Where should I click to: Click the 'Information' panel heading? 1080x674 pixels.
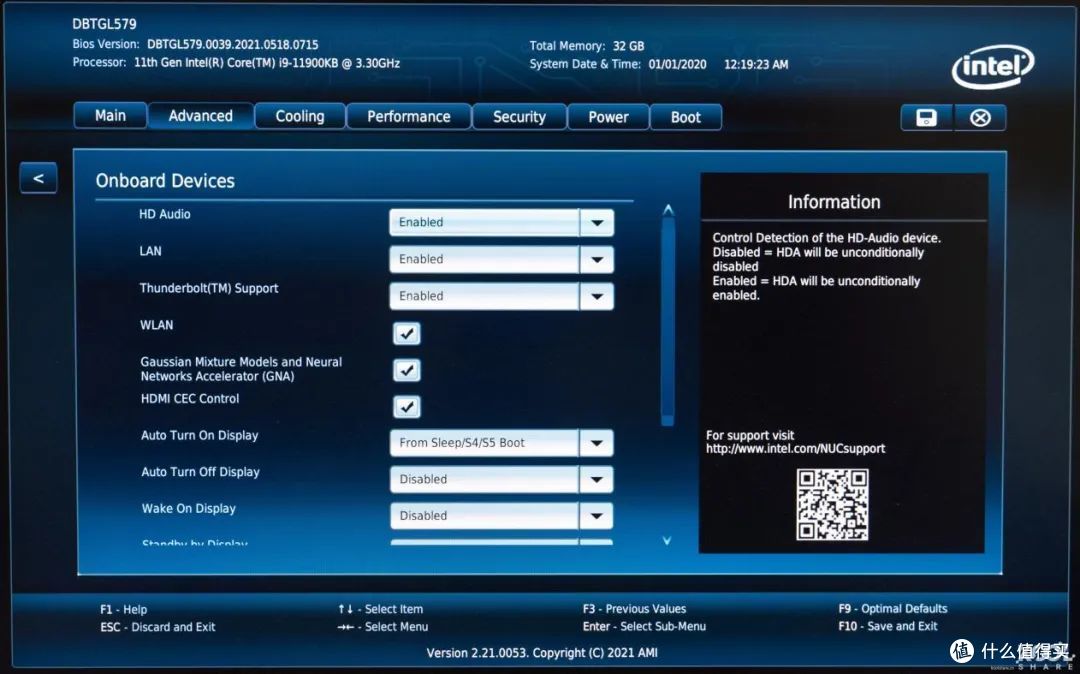coord(834,202)
